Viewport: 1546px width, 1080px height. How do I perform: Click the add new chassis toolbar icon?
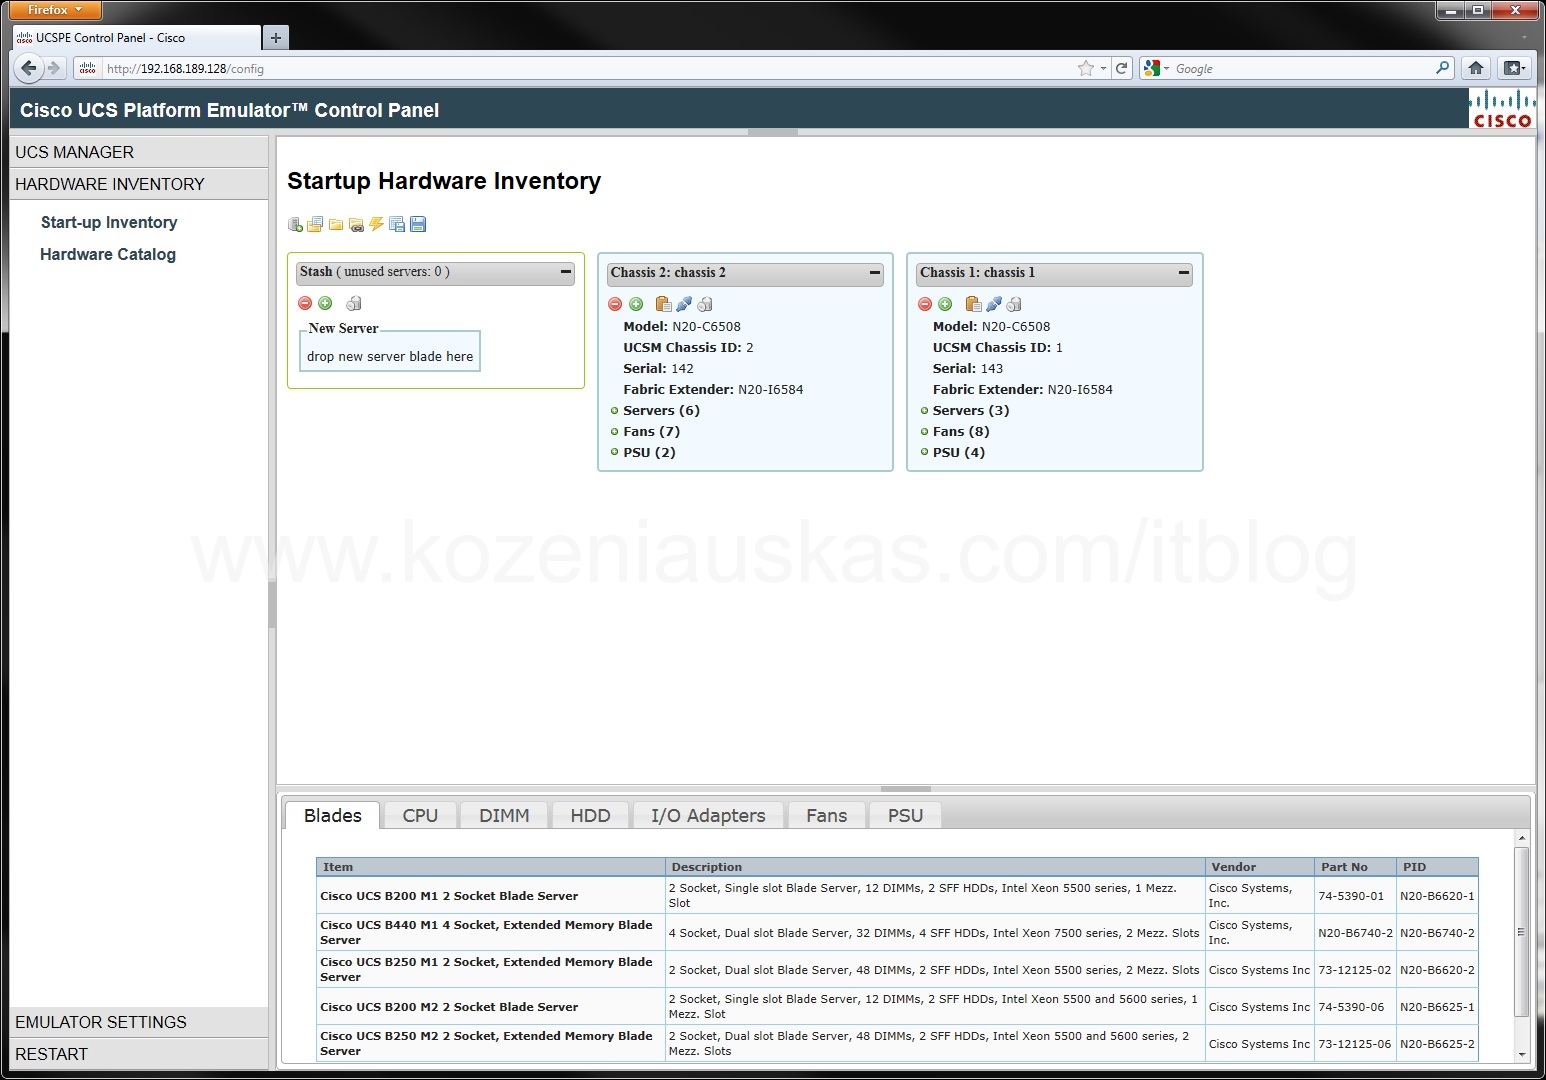(295, 224)
